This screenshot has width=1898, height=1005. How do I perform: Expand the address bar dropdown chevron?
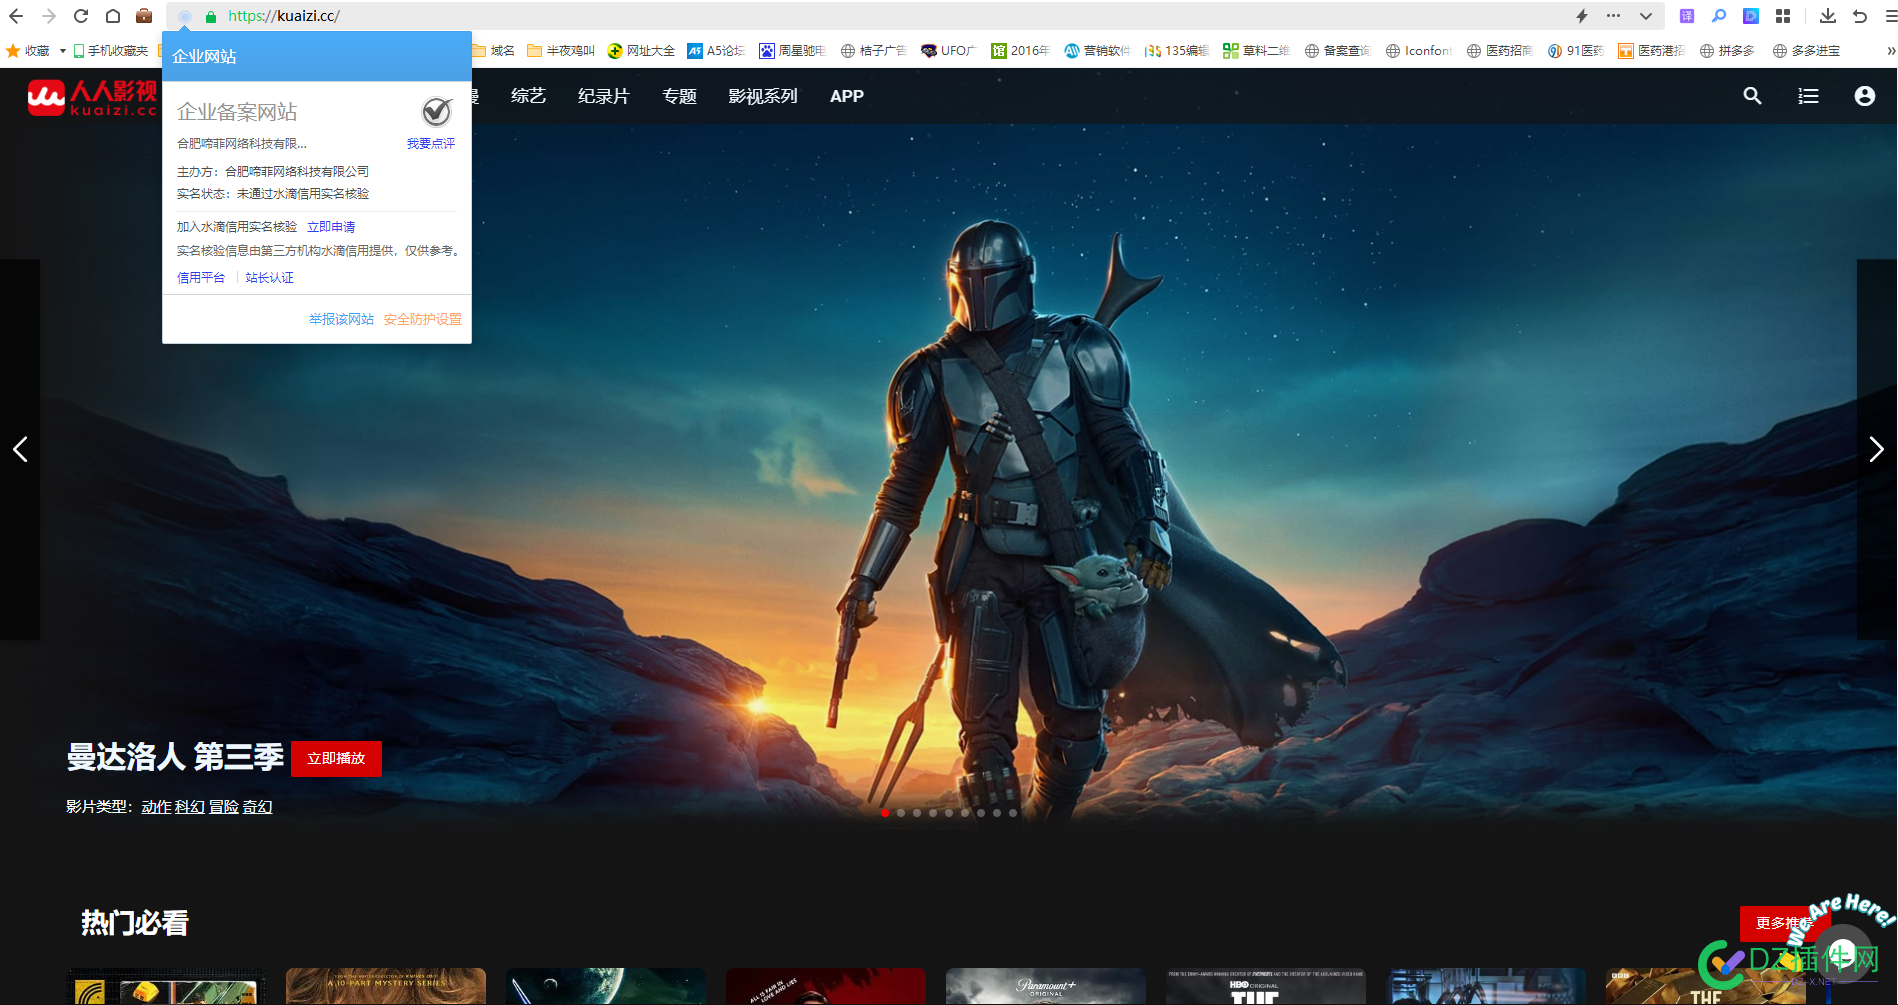click(x=1645, y=16)
